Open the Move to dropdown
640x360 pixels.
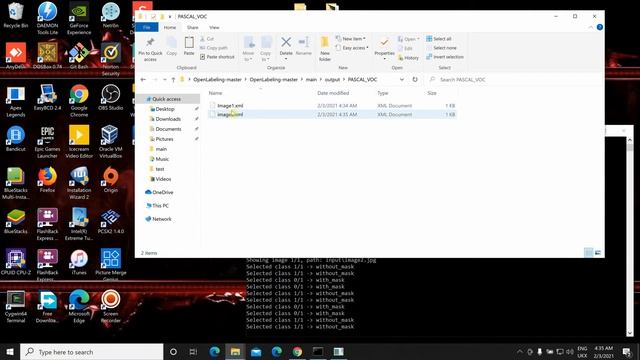tap(248, 49)
